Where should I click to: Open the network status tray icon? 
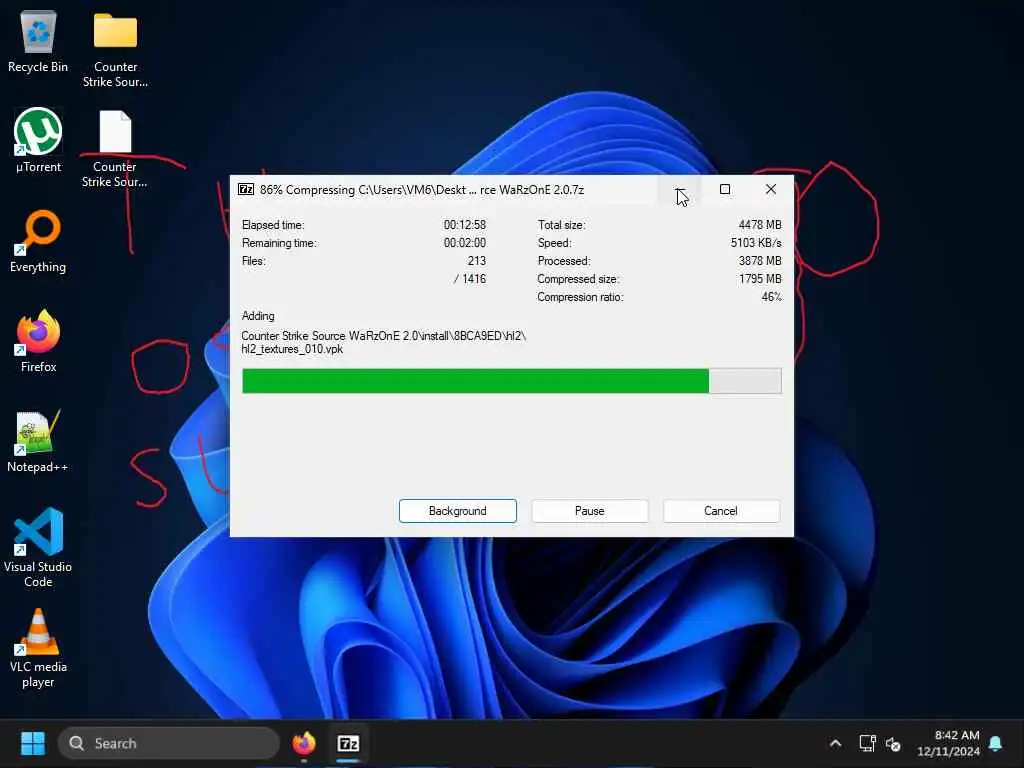click(x=867, y=743)
